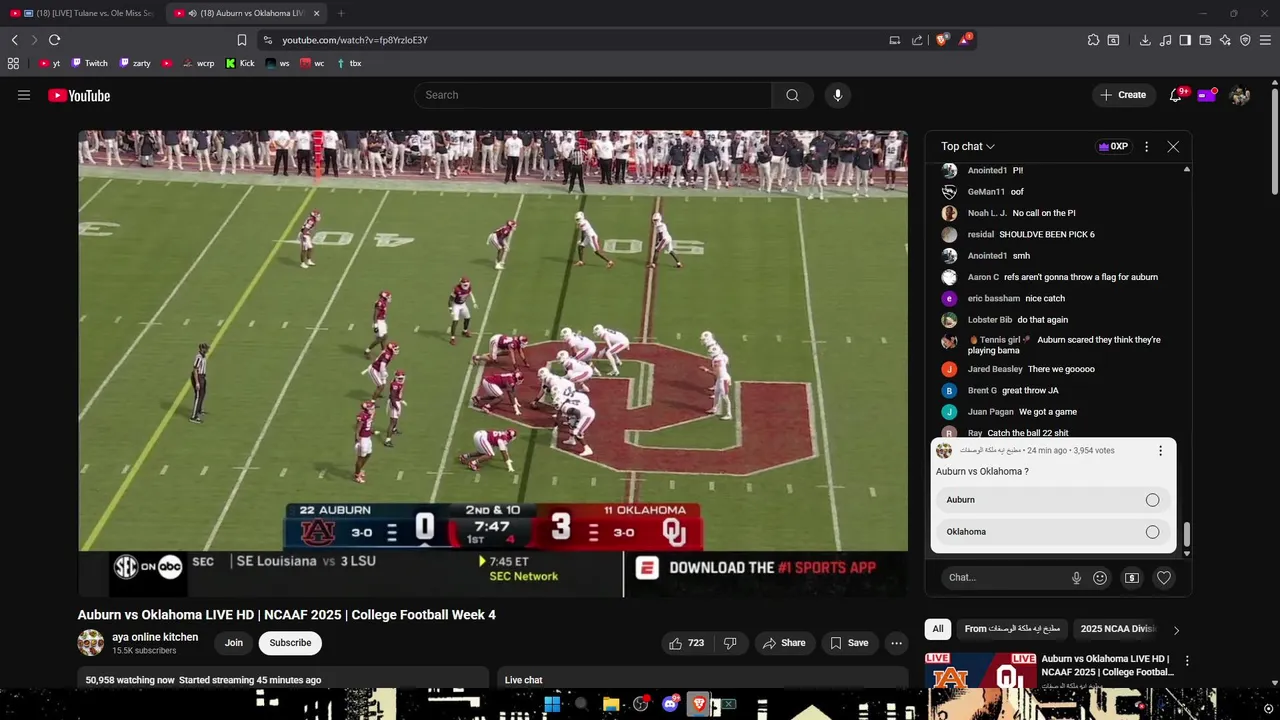
Task: Open the recommended Auburn vs Oklahoma thumbnail
Action: [981, 672]
